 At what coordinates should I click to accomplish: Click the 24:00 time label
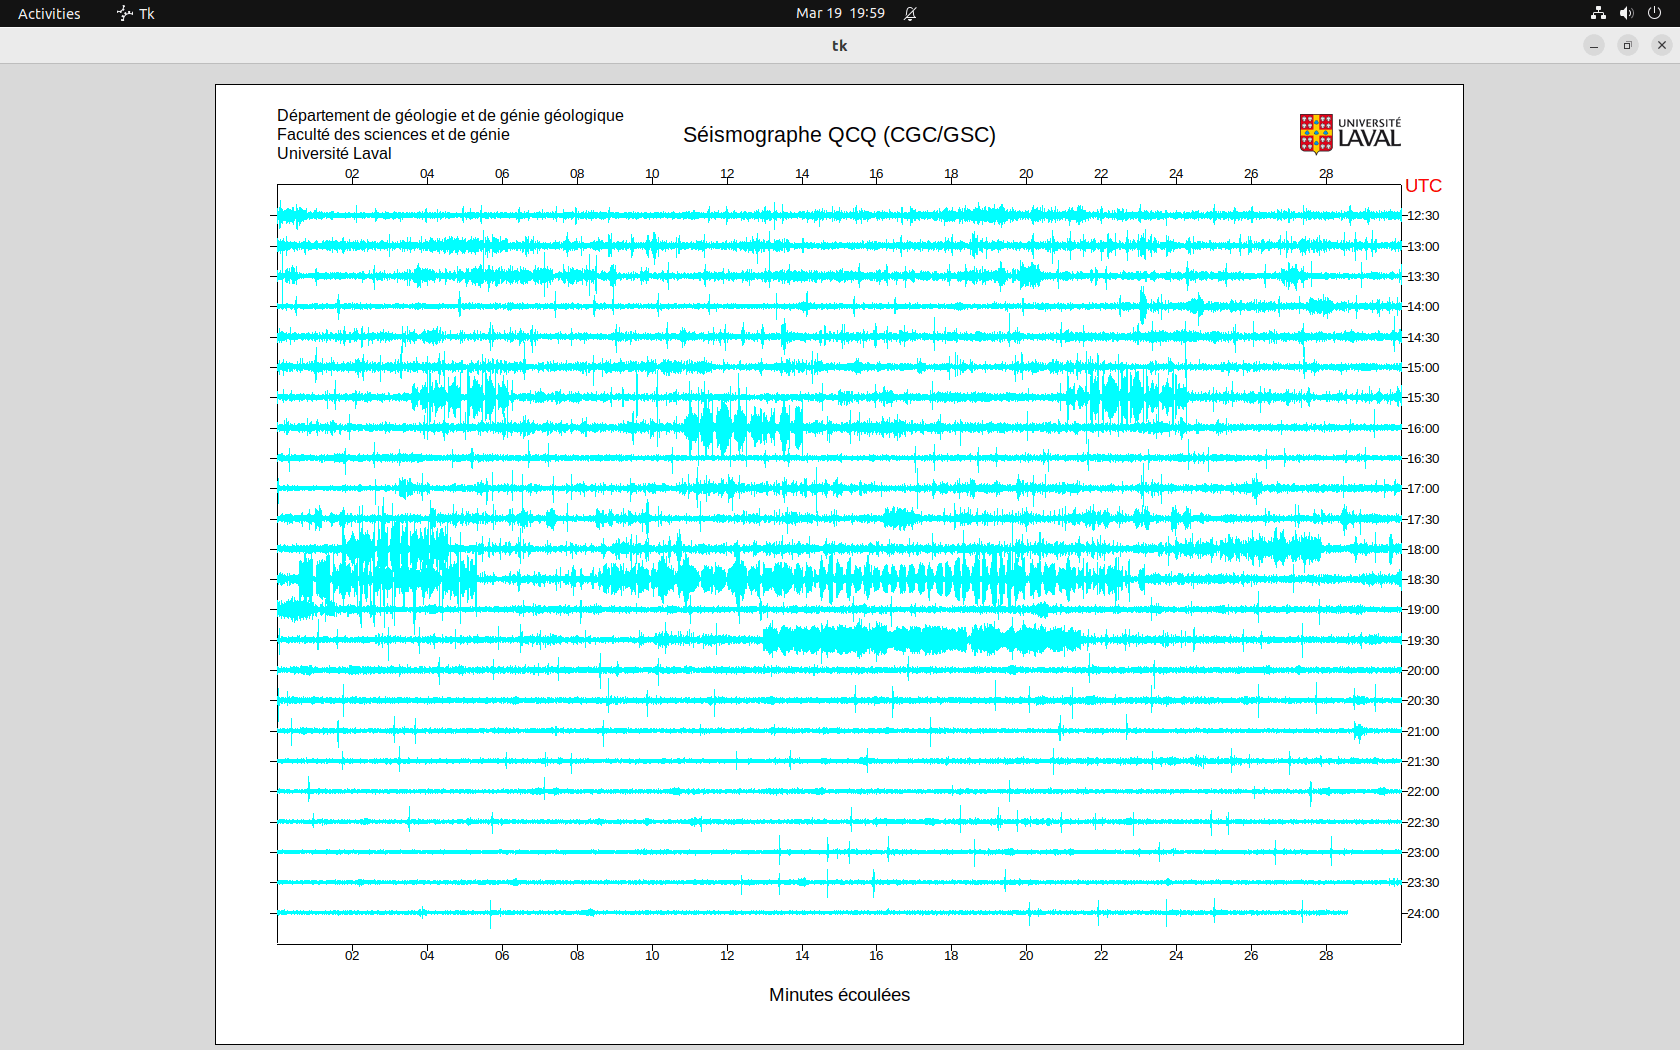click(x=1423, y=914)
